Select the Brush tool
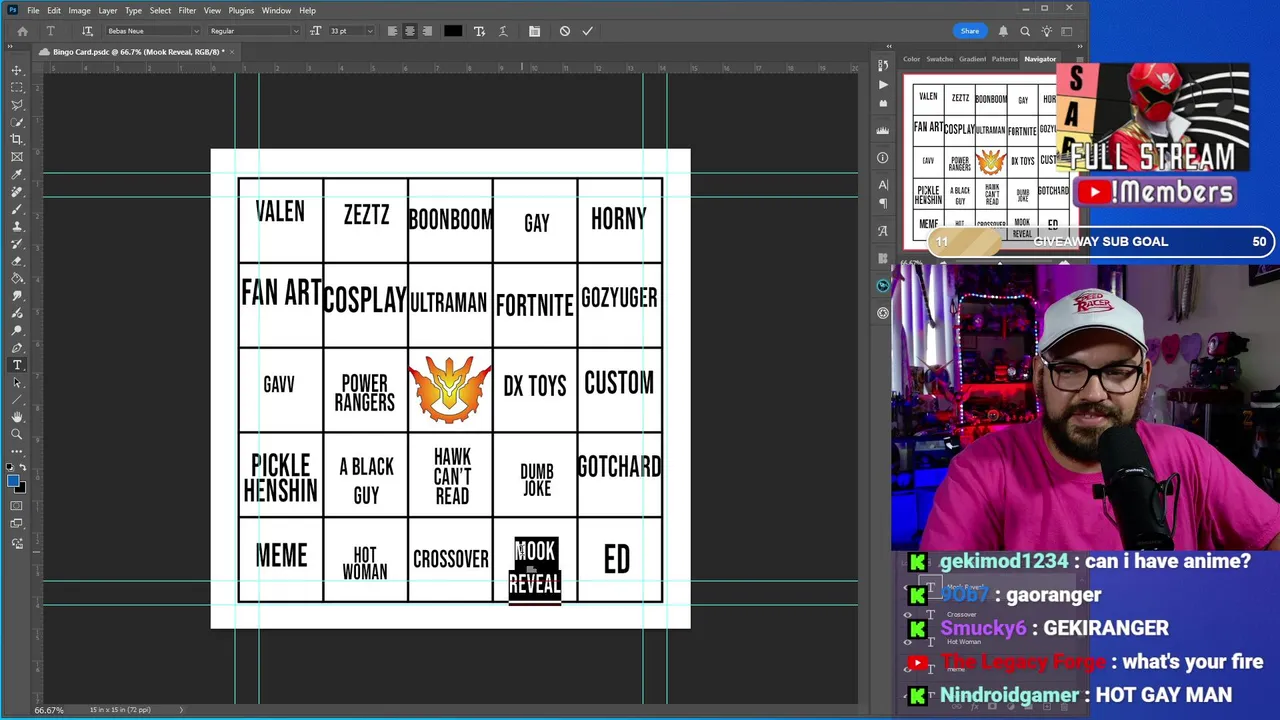Viewport: 1280px width, 720px height. tap(17, 209)
